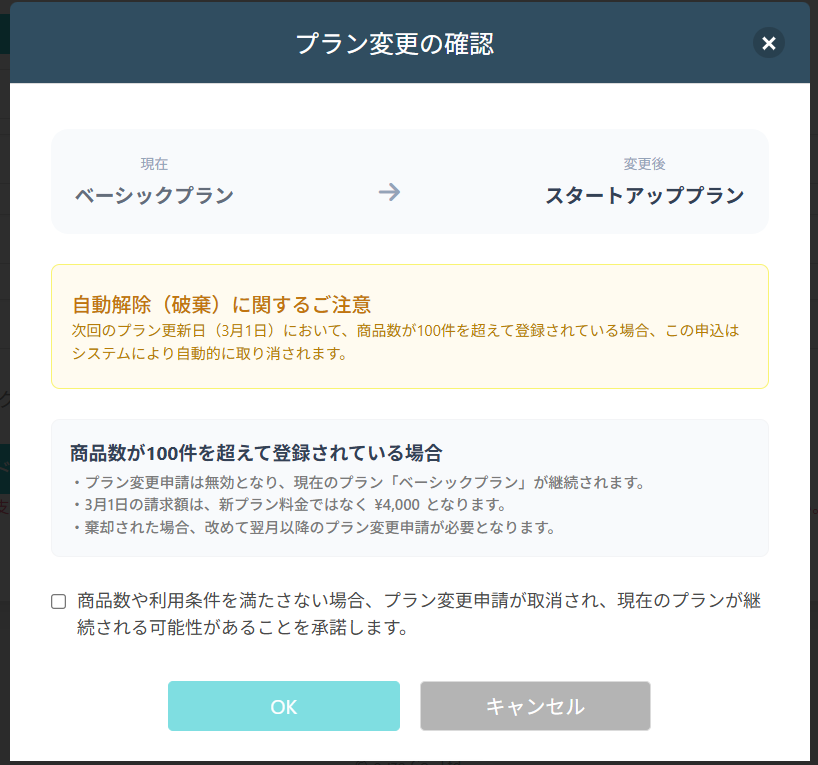This screenshot has width=818, height=765.
Task: Click the bullet saying プラン変更申請は無効となり
Action: (x=358, y=483)
